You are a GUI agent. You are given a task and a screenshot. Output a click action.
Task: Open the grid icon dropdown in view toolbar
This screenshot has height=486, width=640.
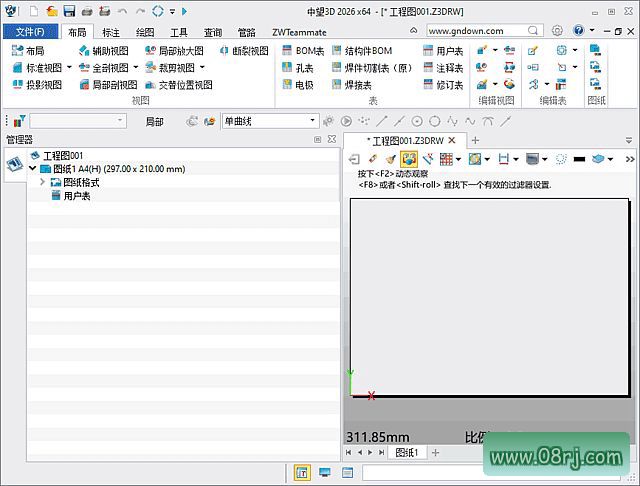click(x=459, y=159)
